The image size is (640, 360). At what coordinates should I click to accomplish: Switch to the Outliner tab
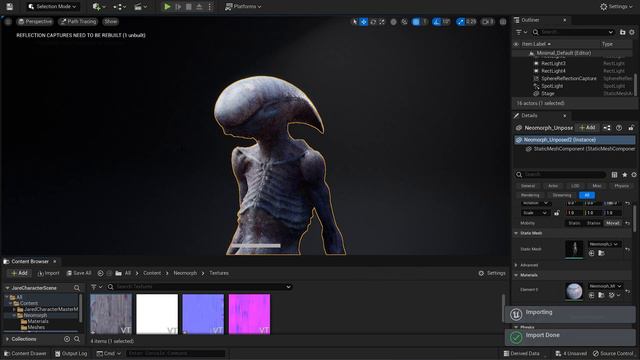pyautogui.click(x=530, y=20)
